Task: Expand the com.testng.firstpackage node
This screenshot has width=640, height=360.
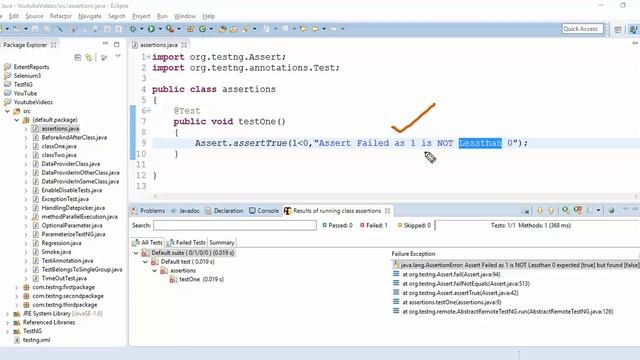Action: [x=17, y=287]
